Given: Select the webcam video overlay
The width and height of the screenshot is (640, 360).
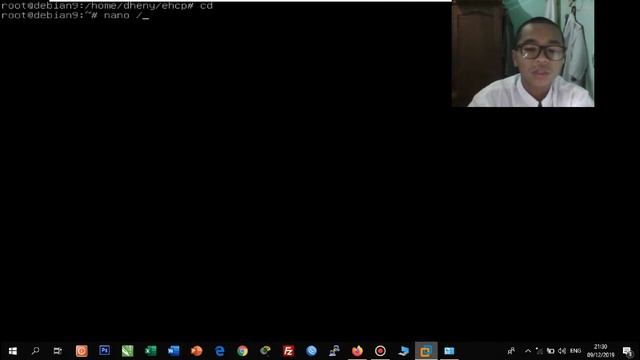Looking at the screenshot, I should tap(523, 53).
